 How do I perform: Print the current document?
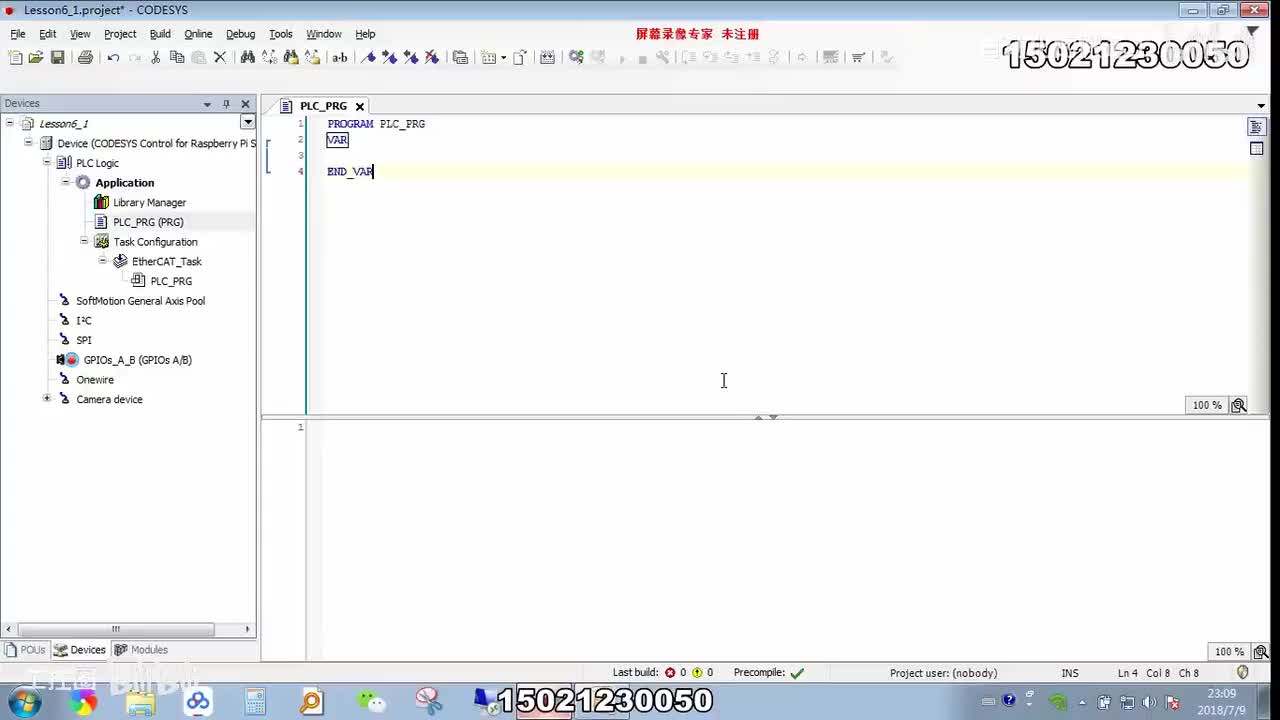tap(85, 58)
